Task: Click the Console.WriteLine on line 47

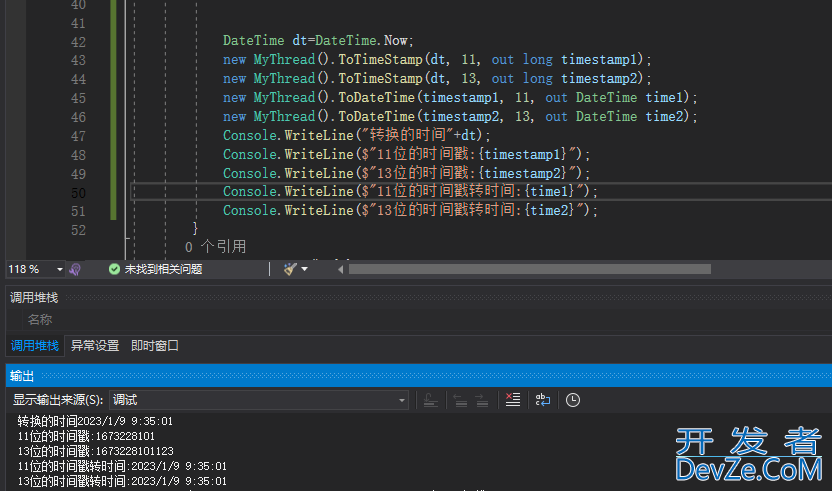Action: [x=288, y=135]
